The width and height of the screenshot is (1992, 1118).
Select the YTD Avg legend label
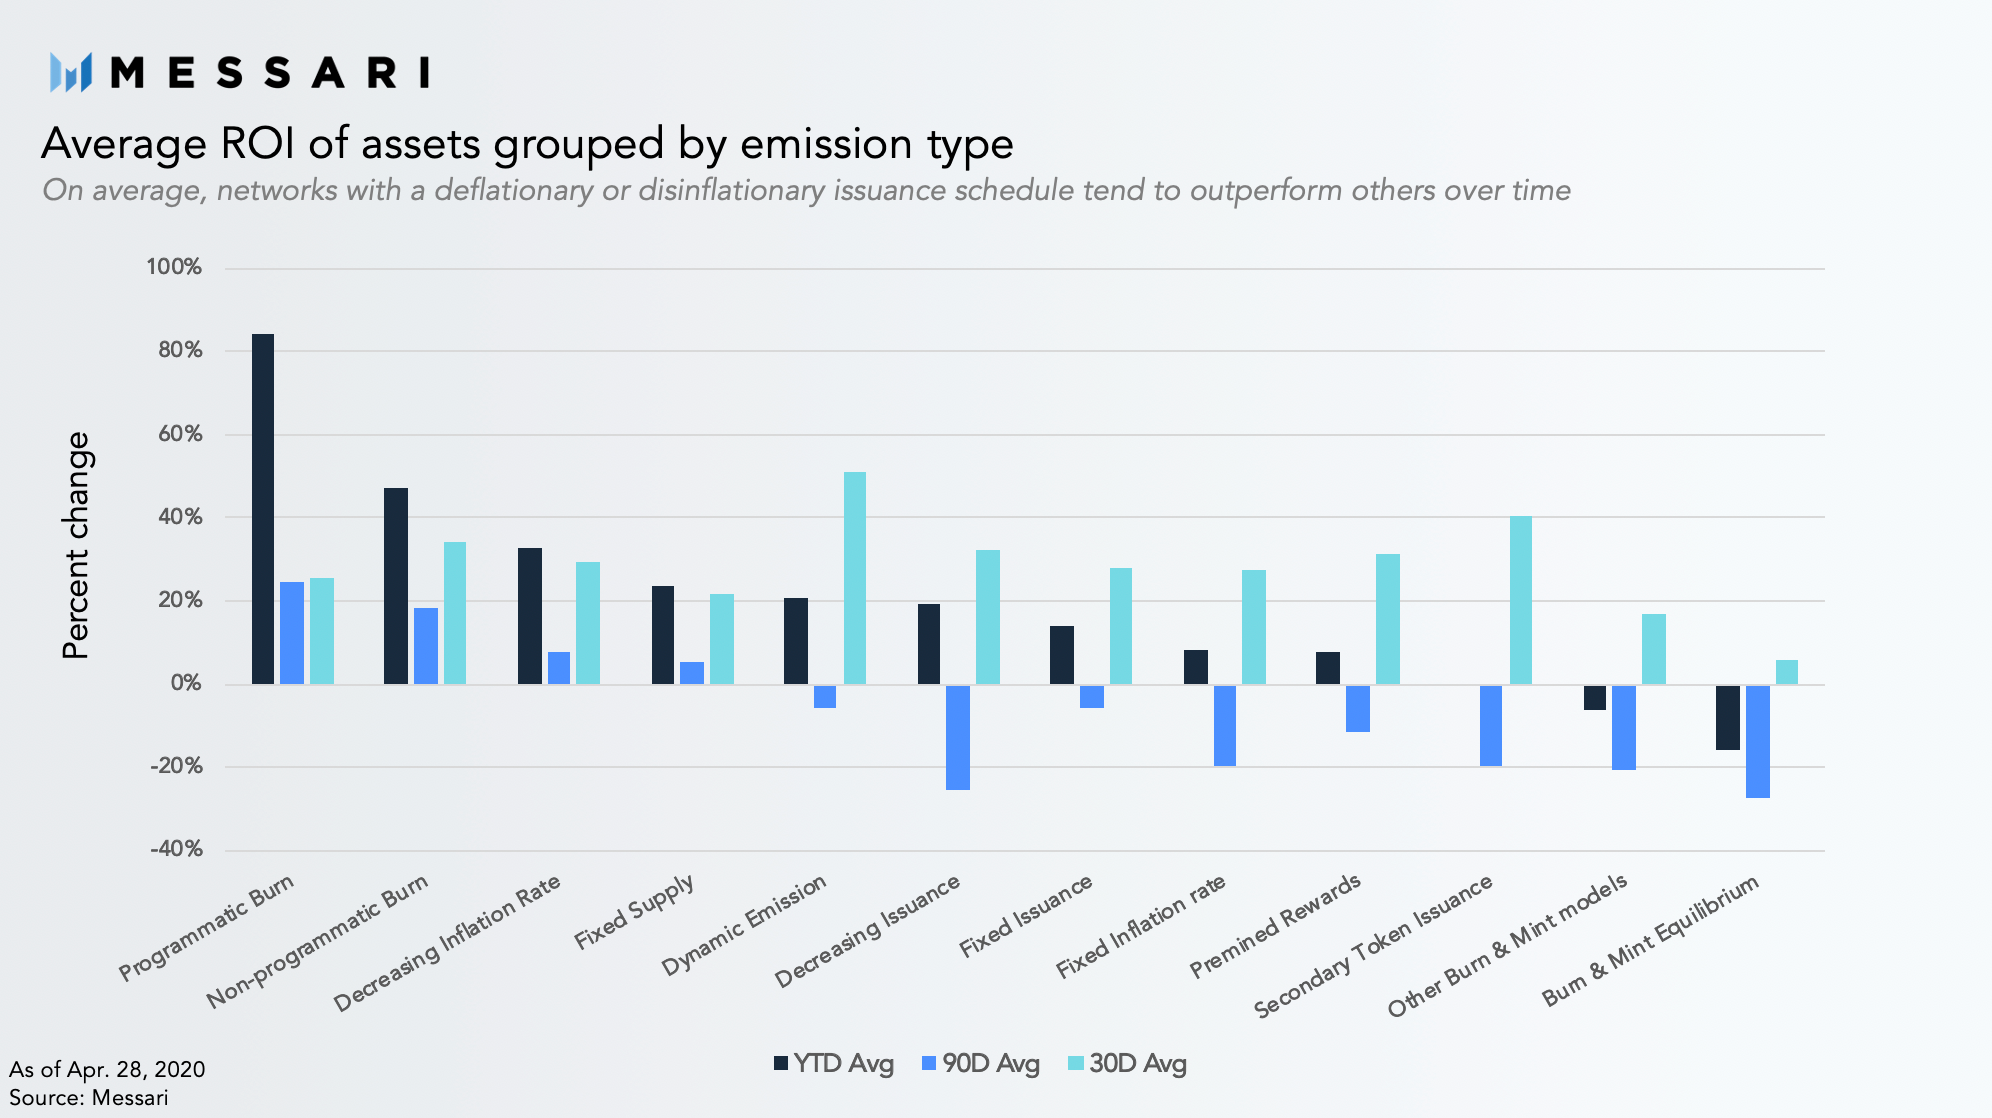coord(843,1064)
